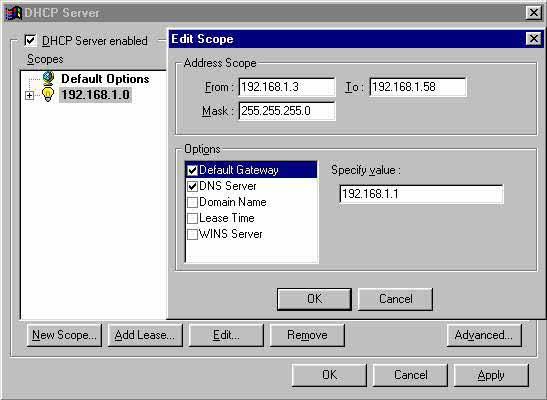The height and width of the screenshot is (400, 547).
Task: Click the Advanced button
Action: [x=484, y=335]
